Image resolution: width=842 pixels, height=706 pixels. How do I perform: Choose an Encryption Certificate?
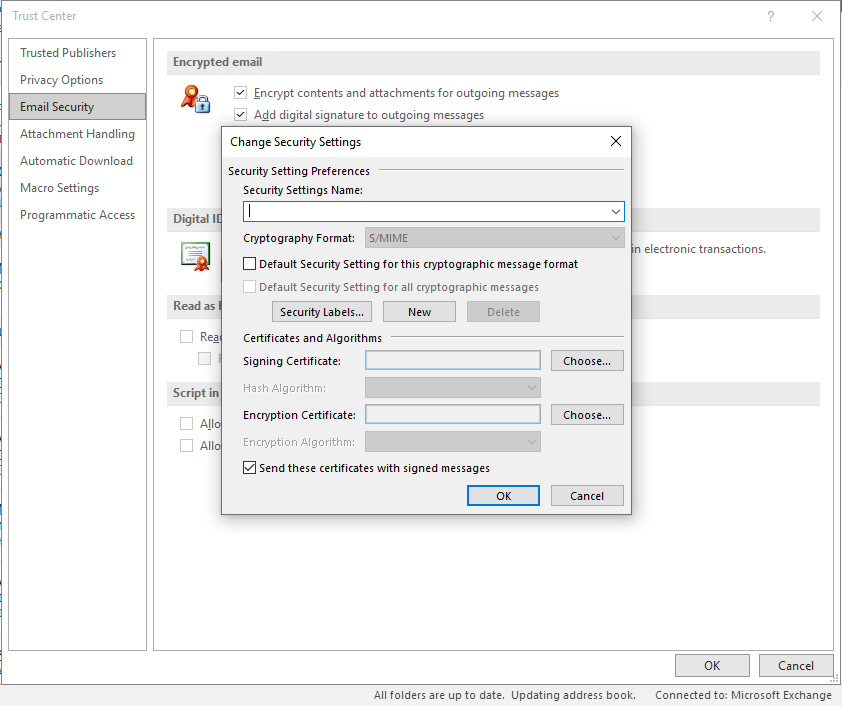(x=587, y=415)
